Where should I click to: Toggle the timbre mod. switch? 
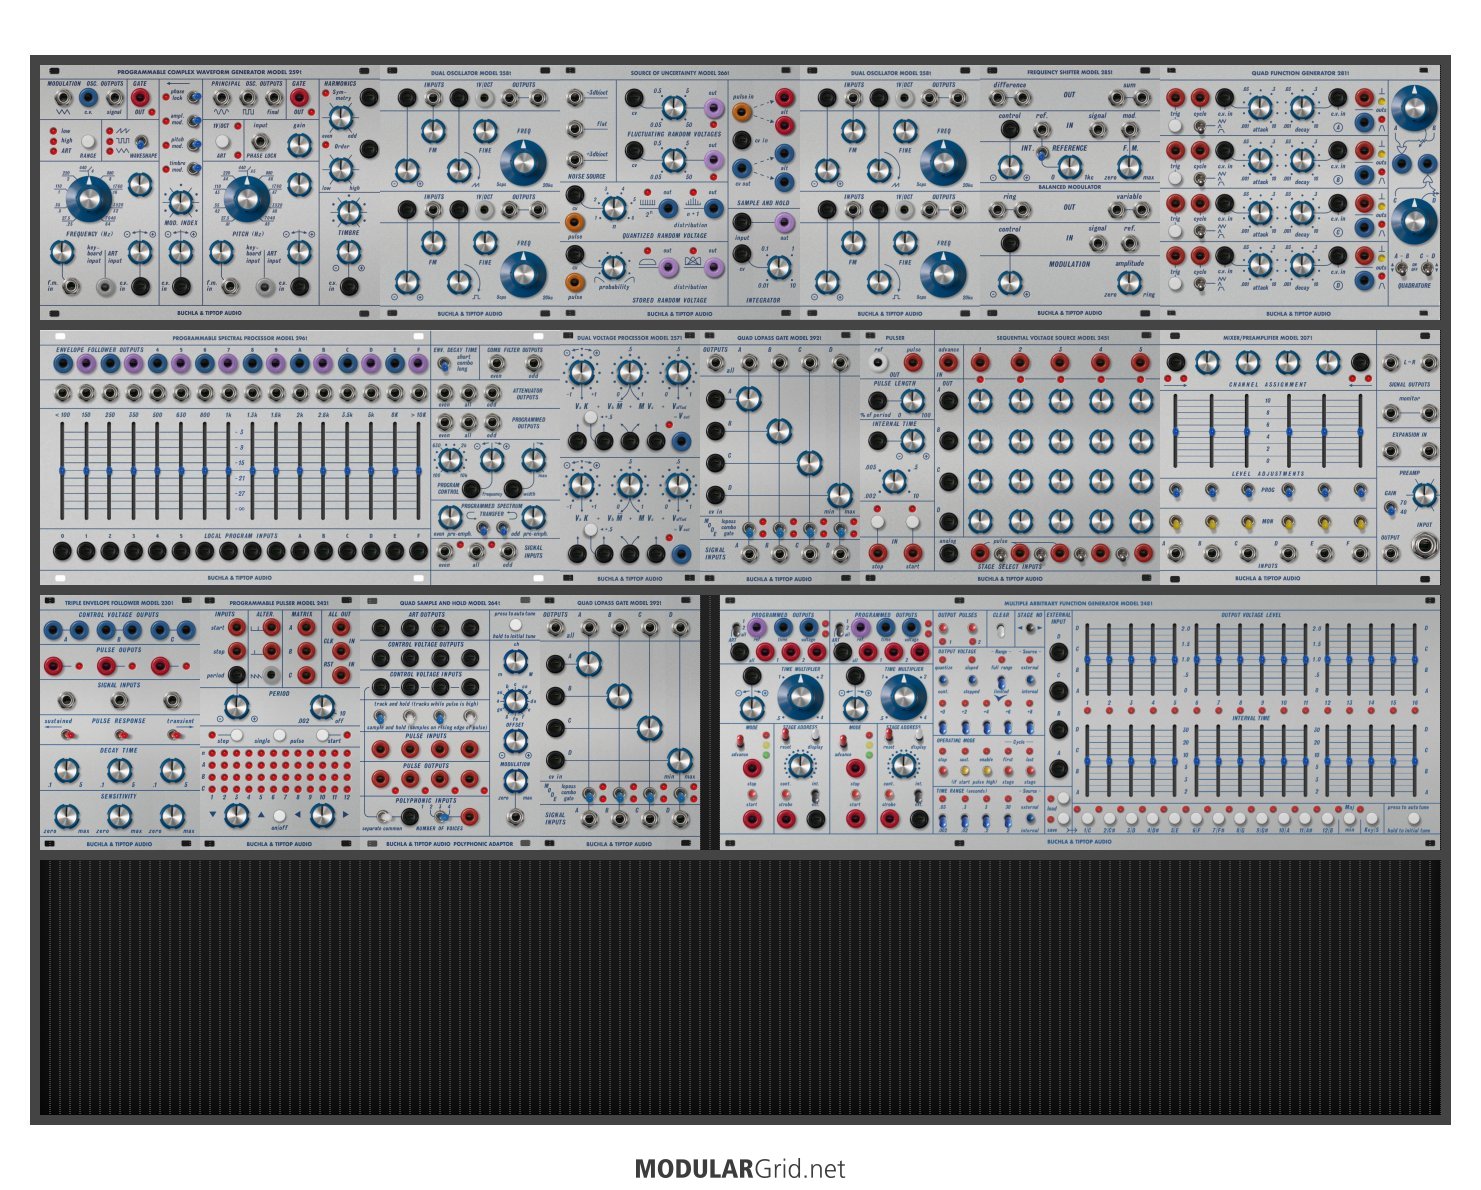(195, 169)
